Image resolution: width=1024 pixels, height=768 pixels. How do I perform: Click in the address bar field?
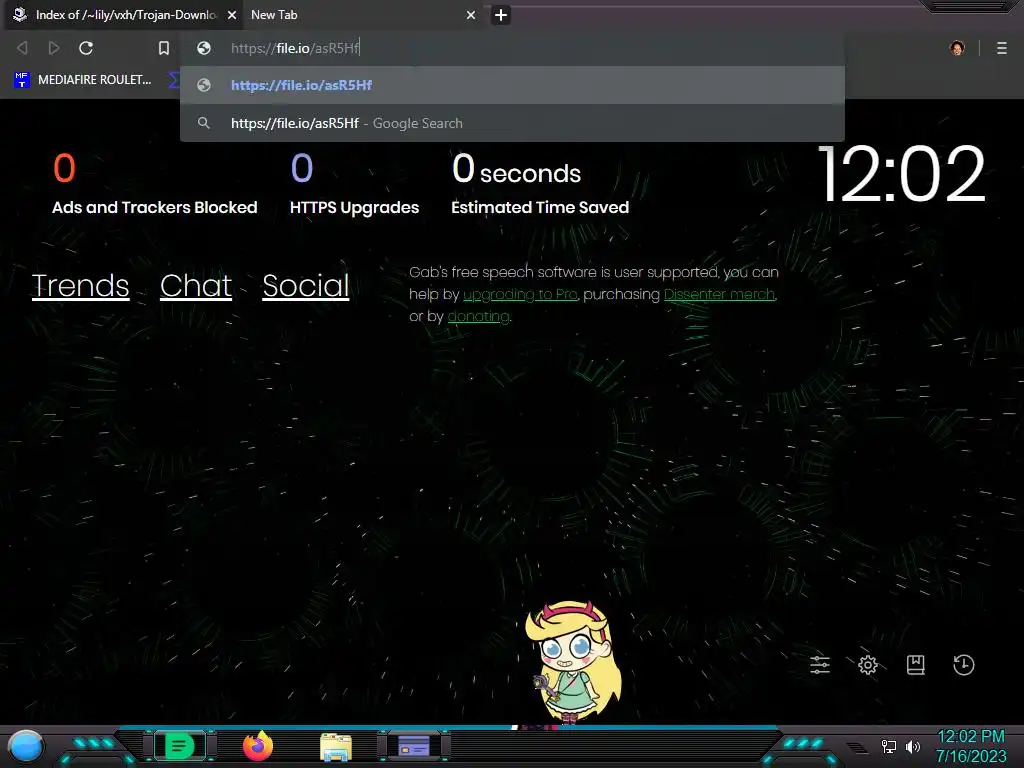click(512, 48)
